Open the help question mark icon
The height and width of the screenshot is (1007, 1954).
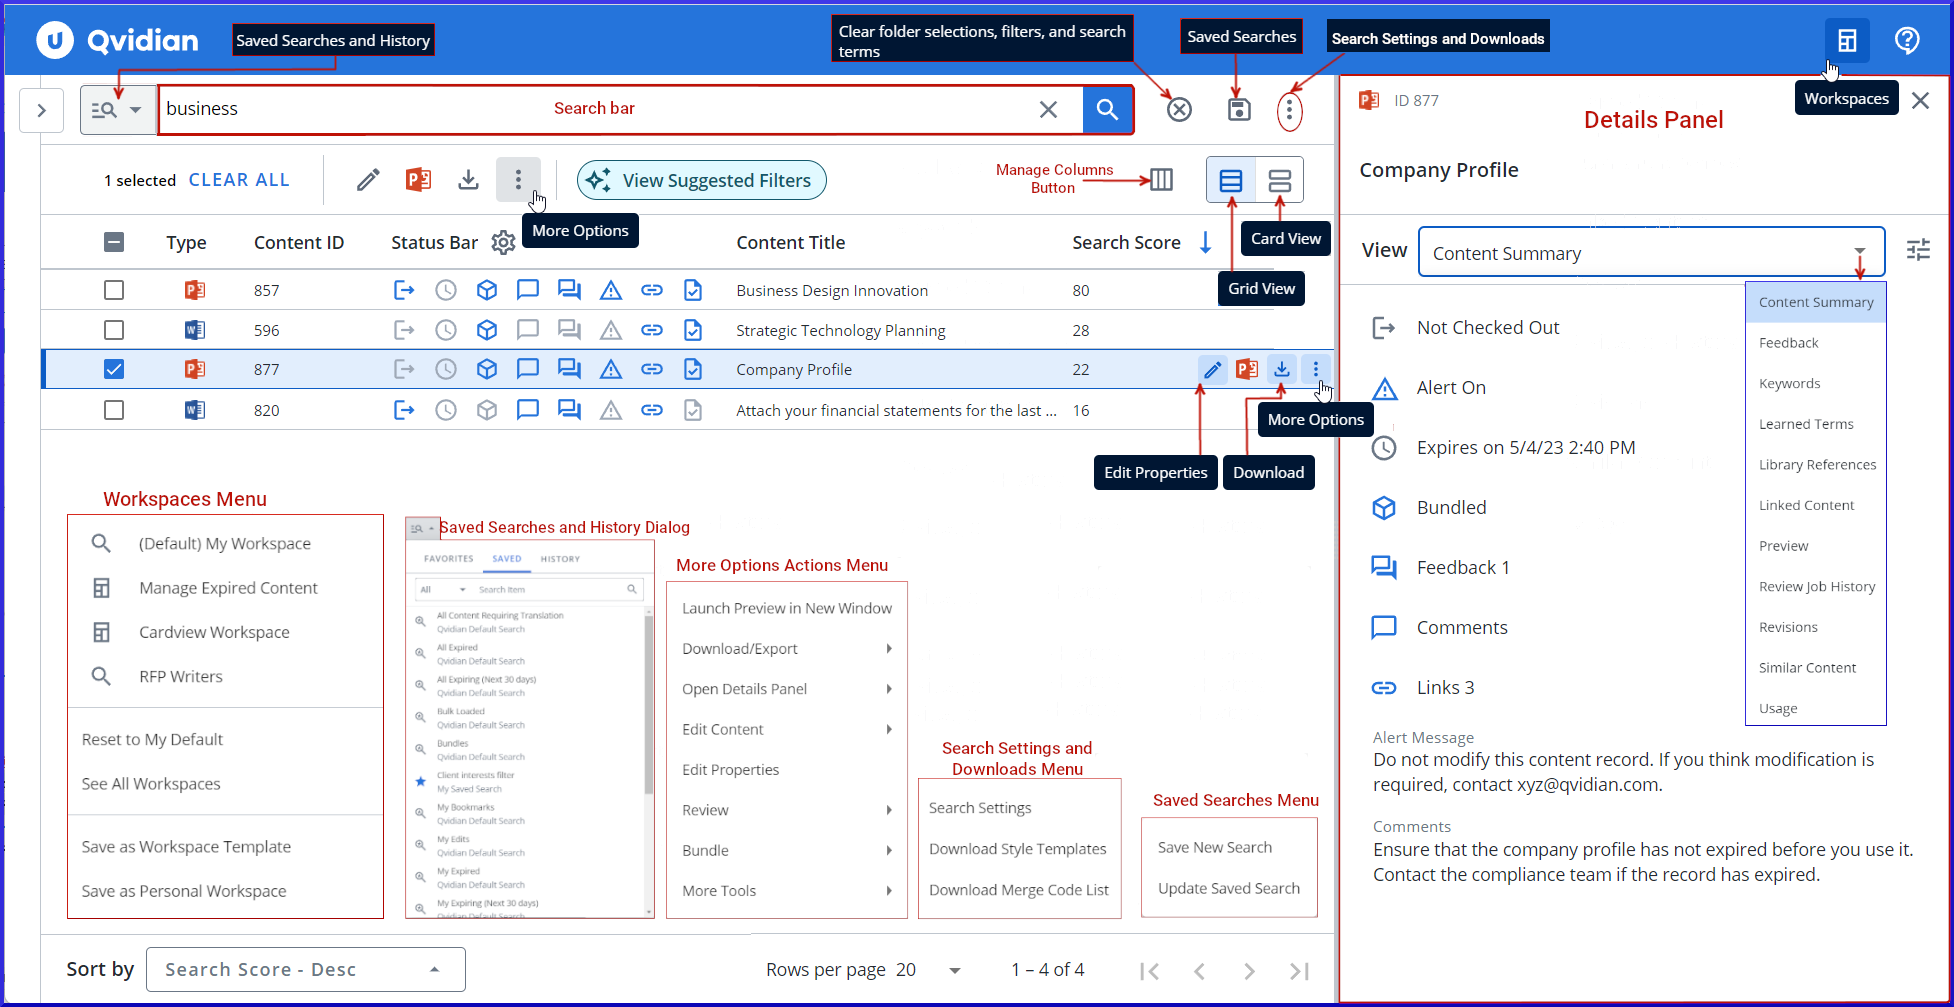(1907, 40)
